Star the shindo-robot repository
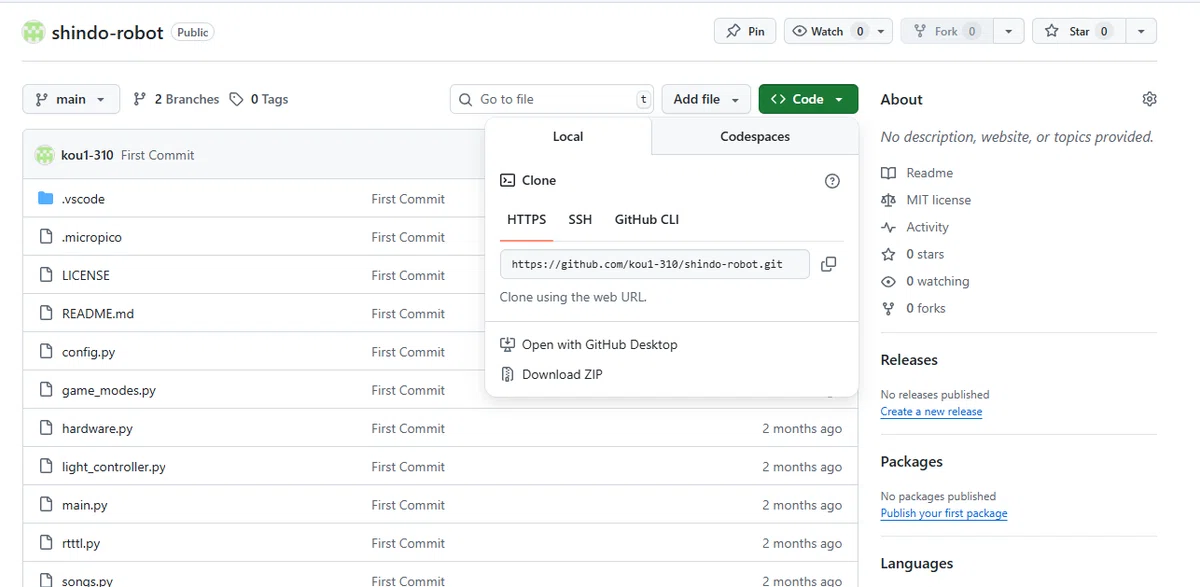The width and height of the screenshot is (1200, 587). pyautogui.click(x=1078, y=31)
